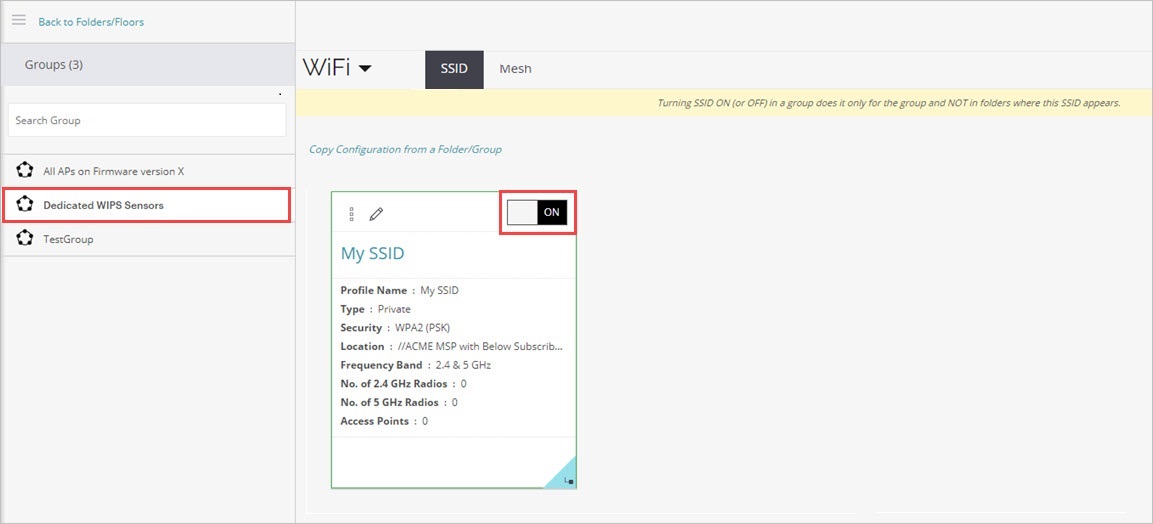The width and height of the screenshot is (1153, 524).
Task: Click the Type : Private row
Action: click(376, 309)
